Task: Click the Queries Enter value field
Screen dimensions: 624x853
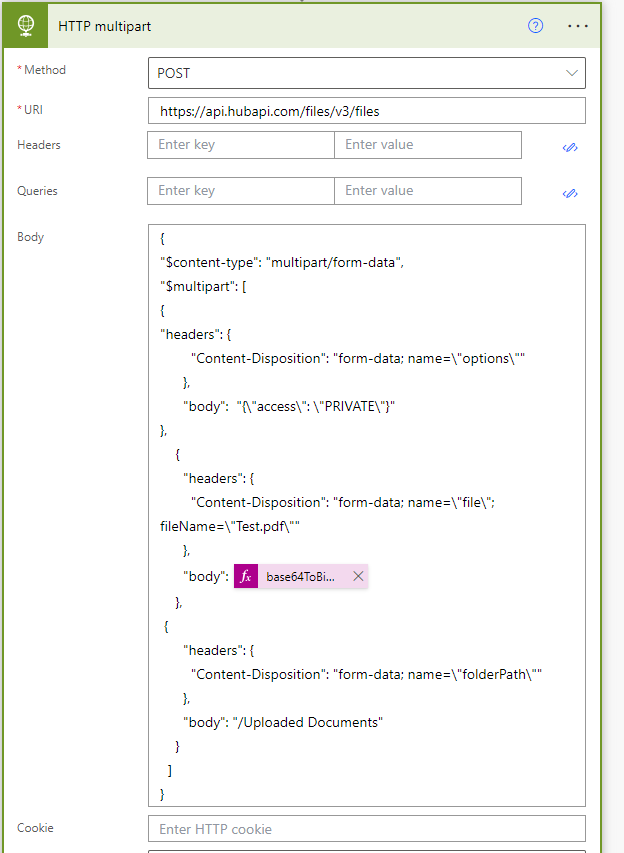Action: [428, 191]
